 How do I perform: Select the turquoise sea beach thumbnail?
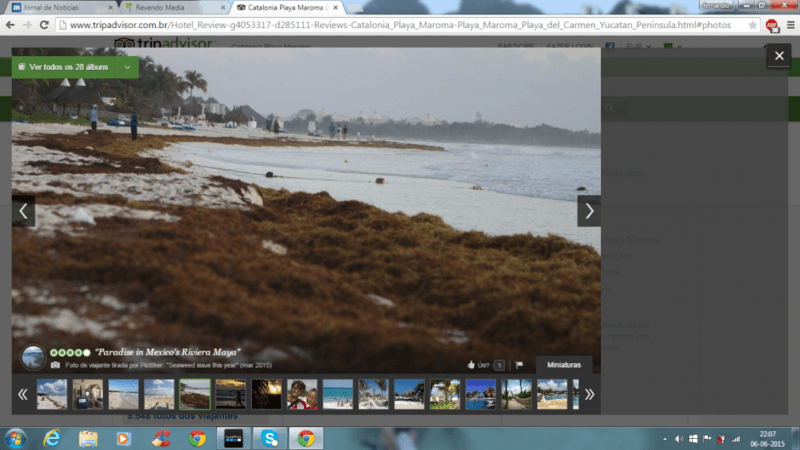click(338, 394)
